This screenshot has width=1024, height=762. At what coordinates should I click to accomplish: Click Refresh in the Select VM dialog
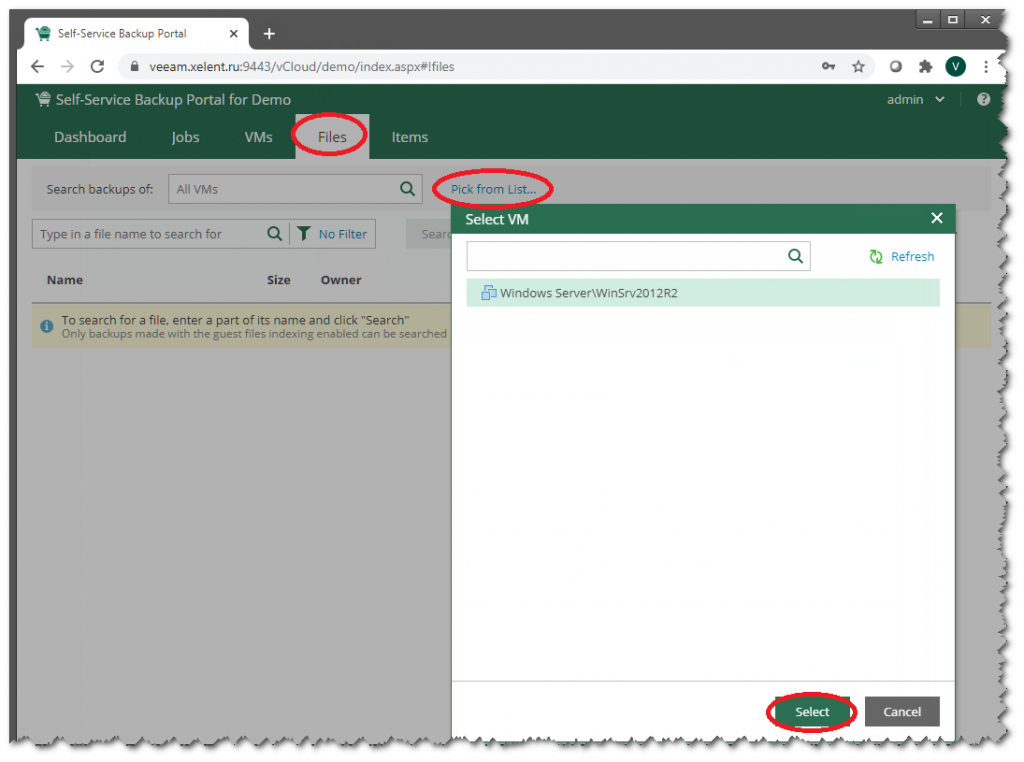click(901, 257)
